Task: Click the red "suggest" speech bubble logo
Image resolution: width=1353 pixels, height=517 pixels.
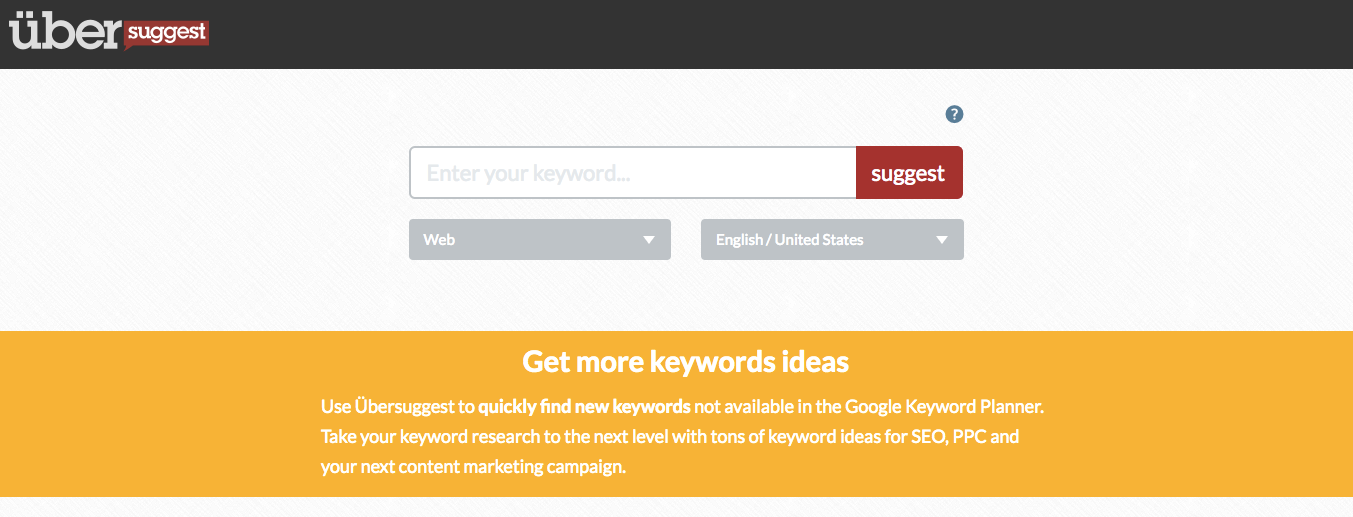Action: pyautogui.click(x=167, y=34)
